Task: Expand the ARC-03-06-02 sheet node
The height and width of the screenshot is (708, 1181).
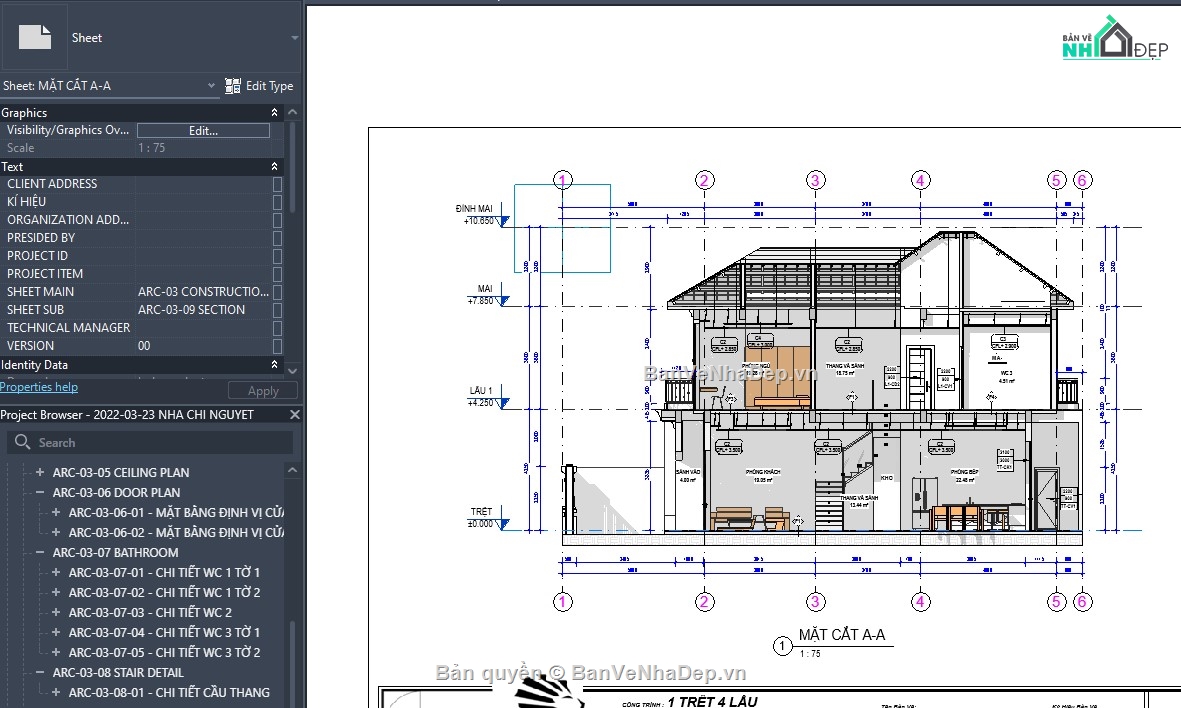Action: click(x=56, y=533)
